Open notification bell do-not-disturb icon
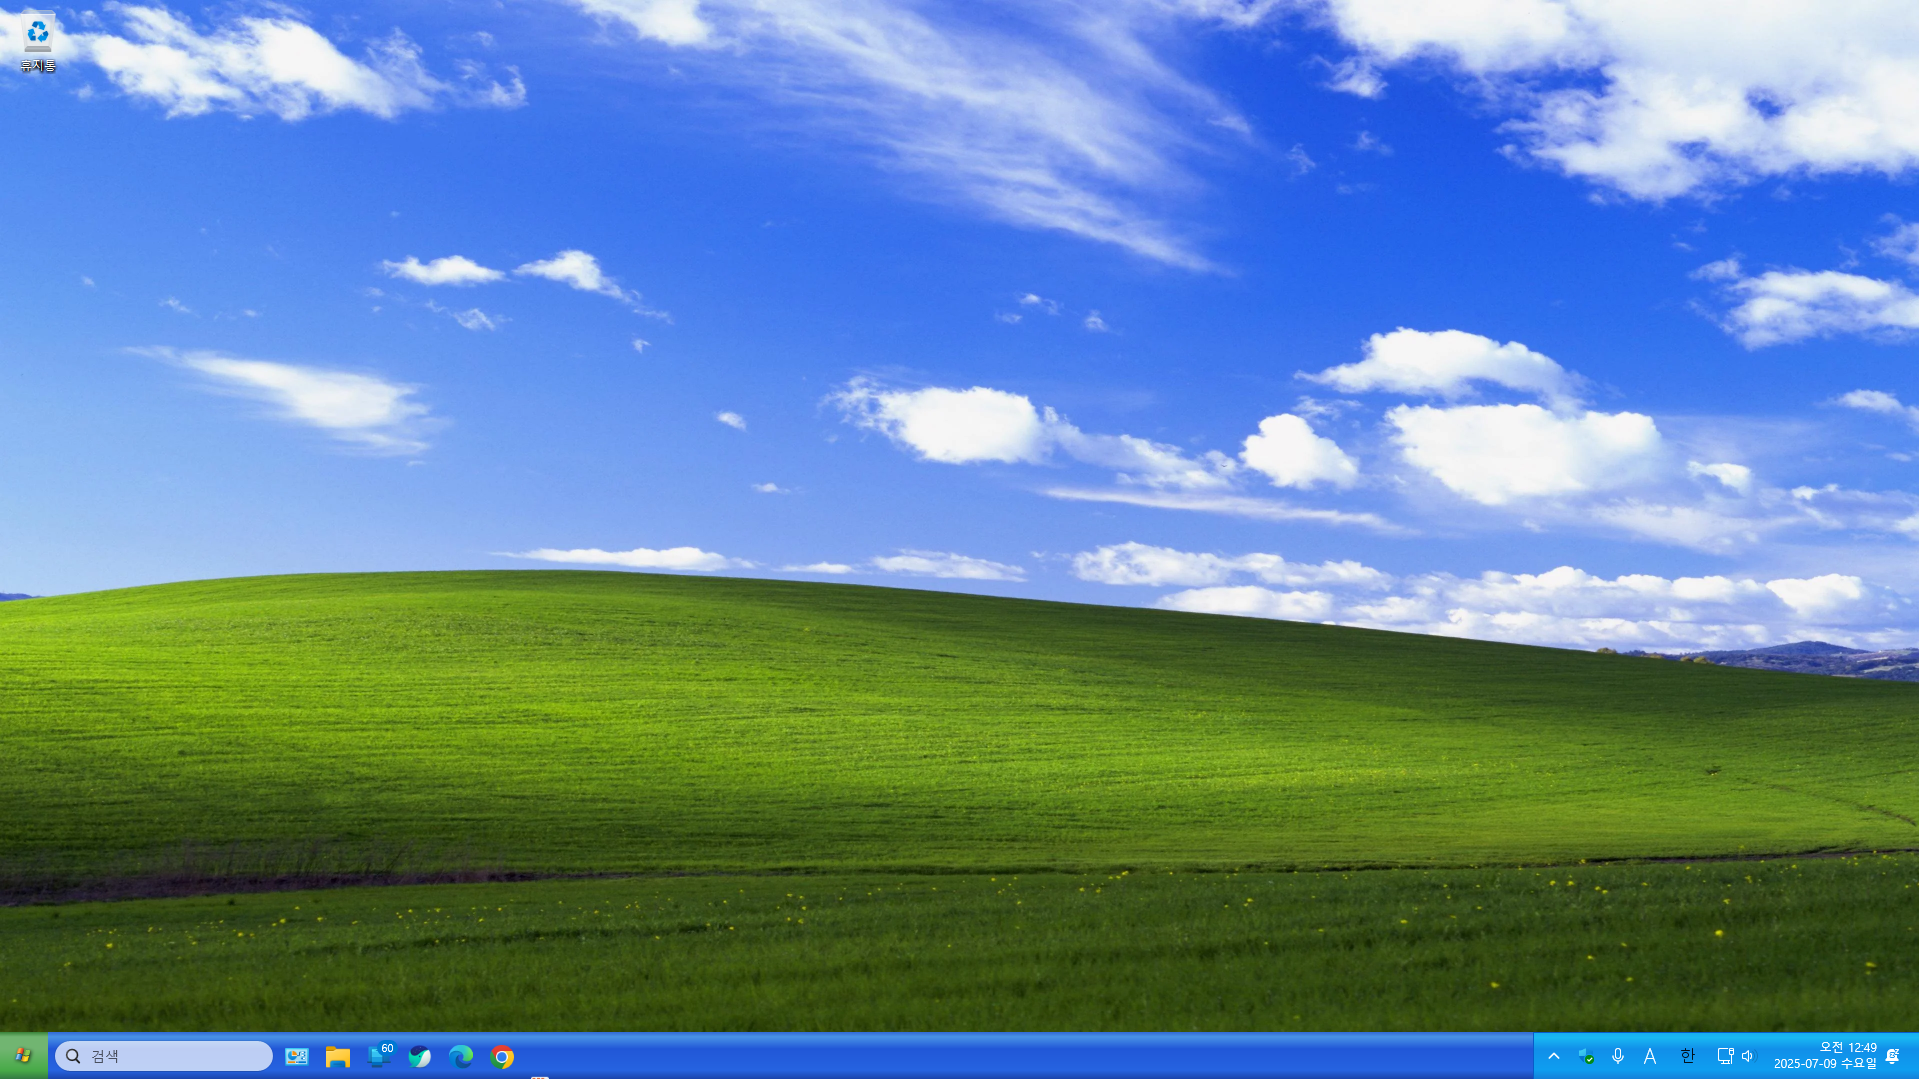The width and height of the screenshot is (1919, 1079). (1893, 1056)
